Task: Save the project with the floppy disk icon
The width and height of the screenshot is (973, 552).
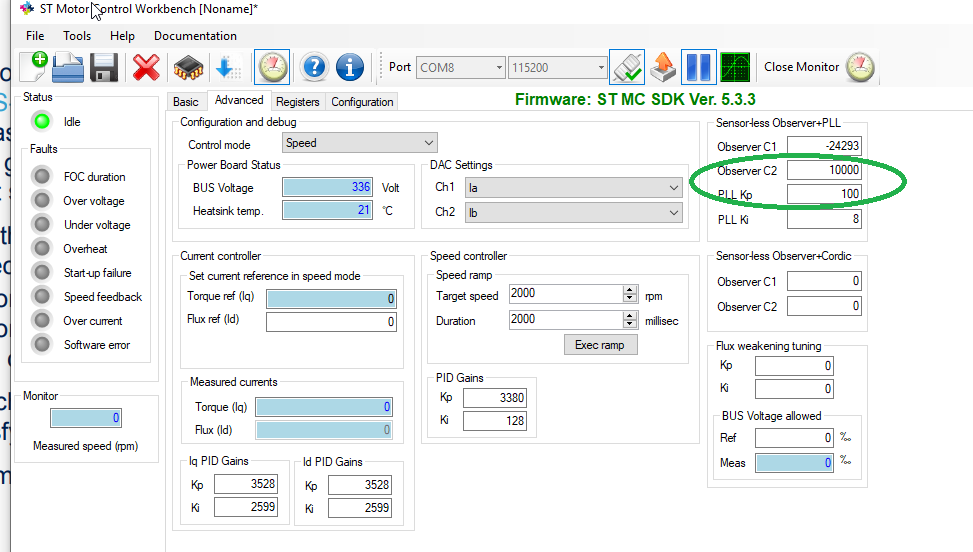Action: (104, 67)
